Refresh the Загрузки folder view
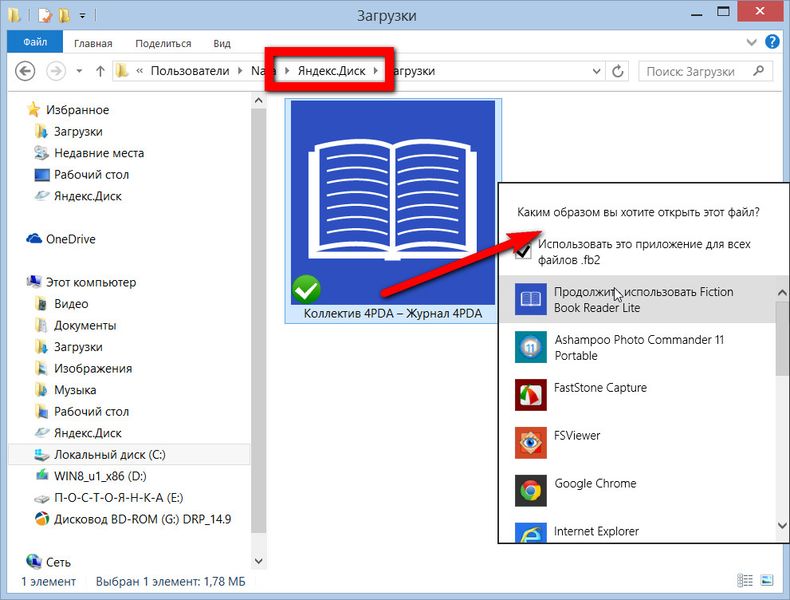Image resolution: width=790 pixels, height=600 pixels. tap(618, 71)
